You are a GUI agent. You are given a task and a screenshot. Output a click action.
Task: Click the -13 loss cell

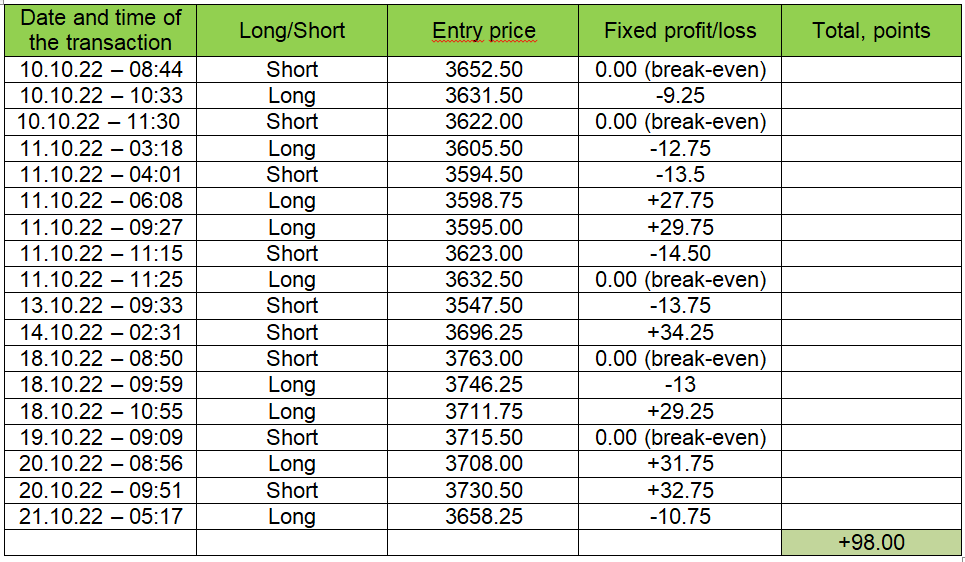680,385
